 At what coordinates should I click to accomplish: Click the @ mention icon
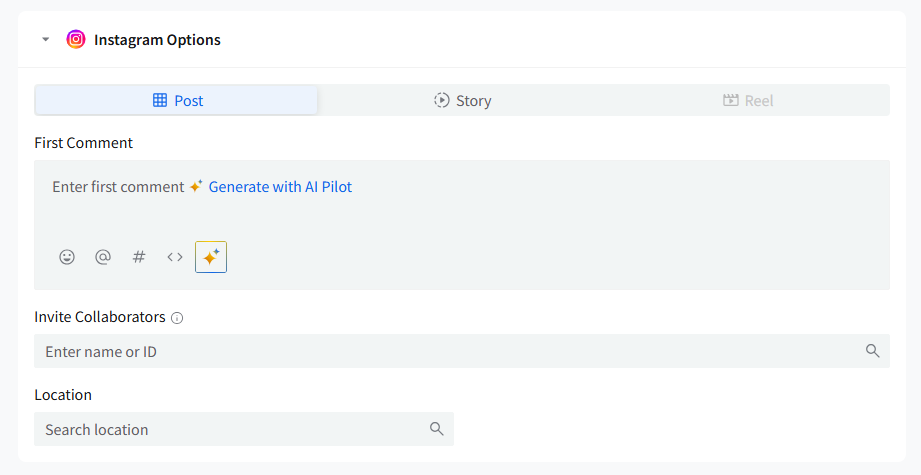pyautogui.click(x=103, y=257)
